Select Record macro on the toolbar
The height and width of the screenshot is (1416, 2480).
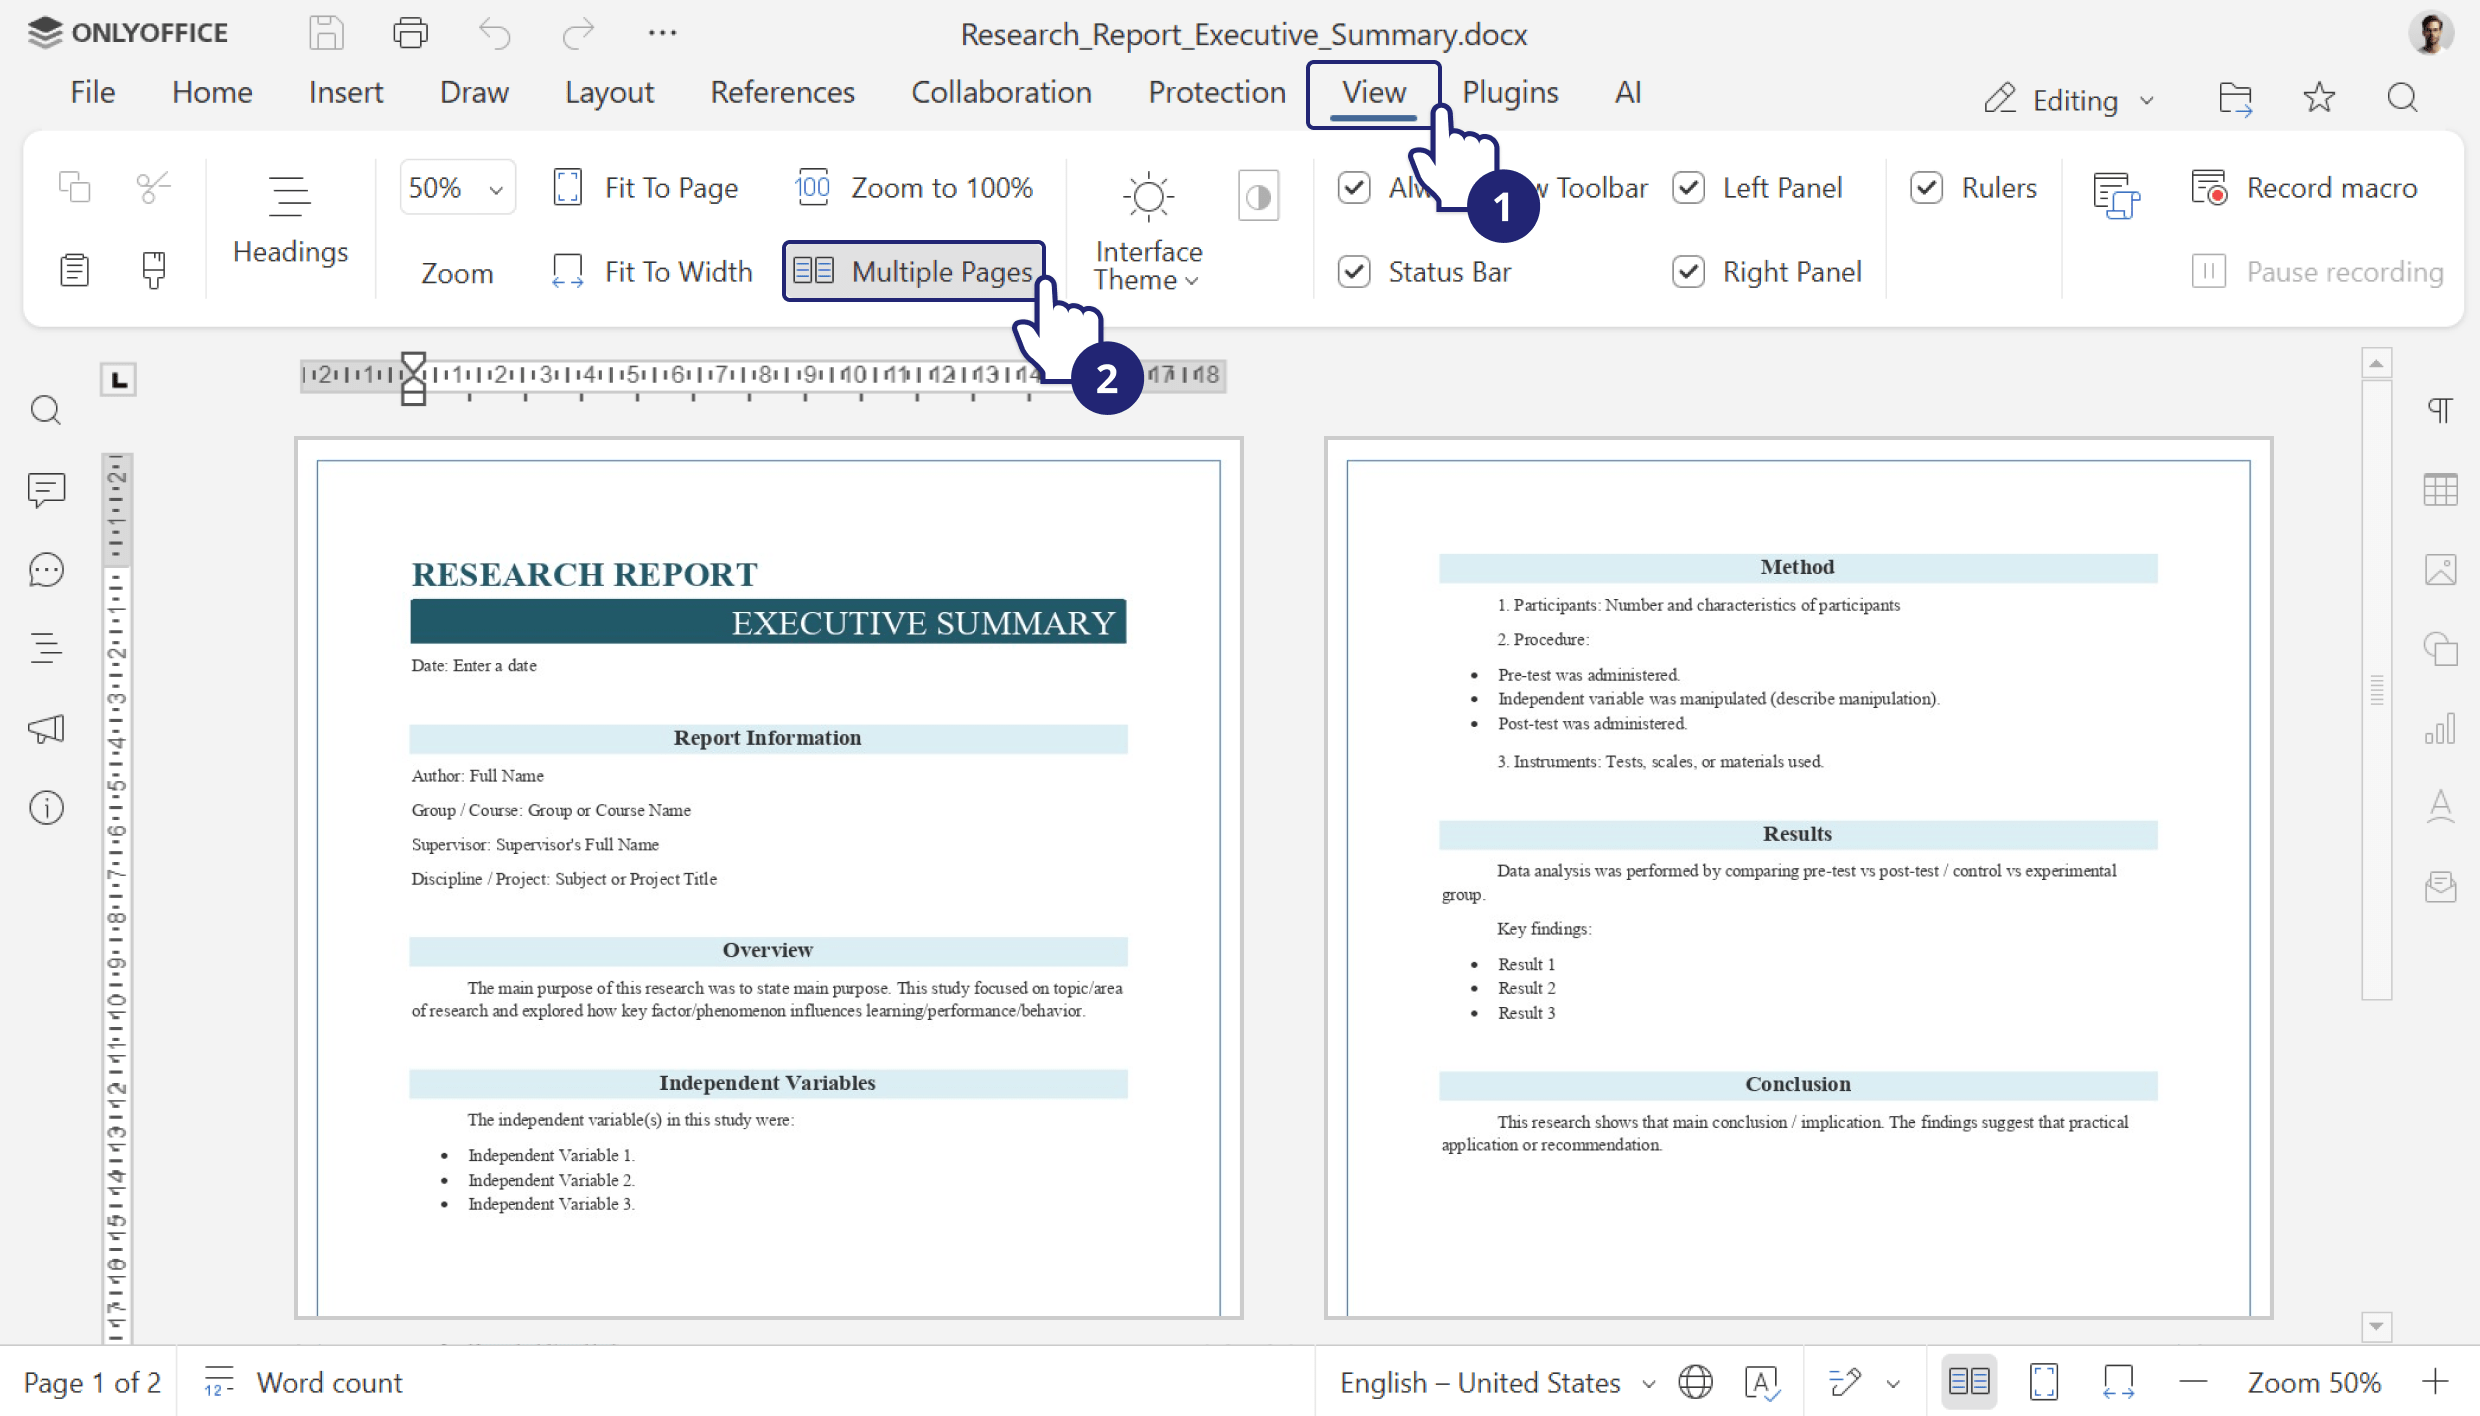(2332, 187)
